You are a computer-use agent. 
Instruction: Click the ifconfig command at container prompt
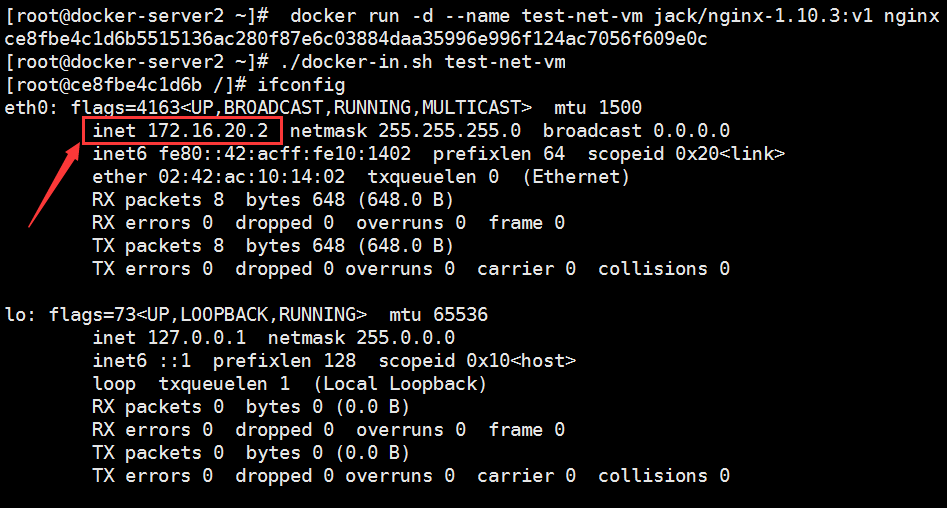click(301, 85)
